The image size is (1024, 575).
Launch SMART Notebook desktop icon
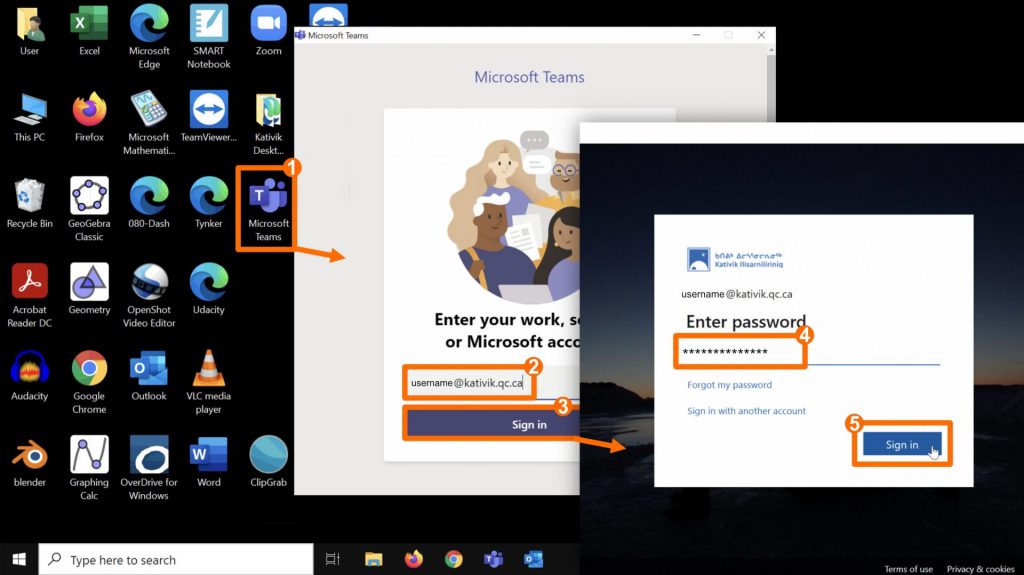(209, 36)
